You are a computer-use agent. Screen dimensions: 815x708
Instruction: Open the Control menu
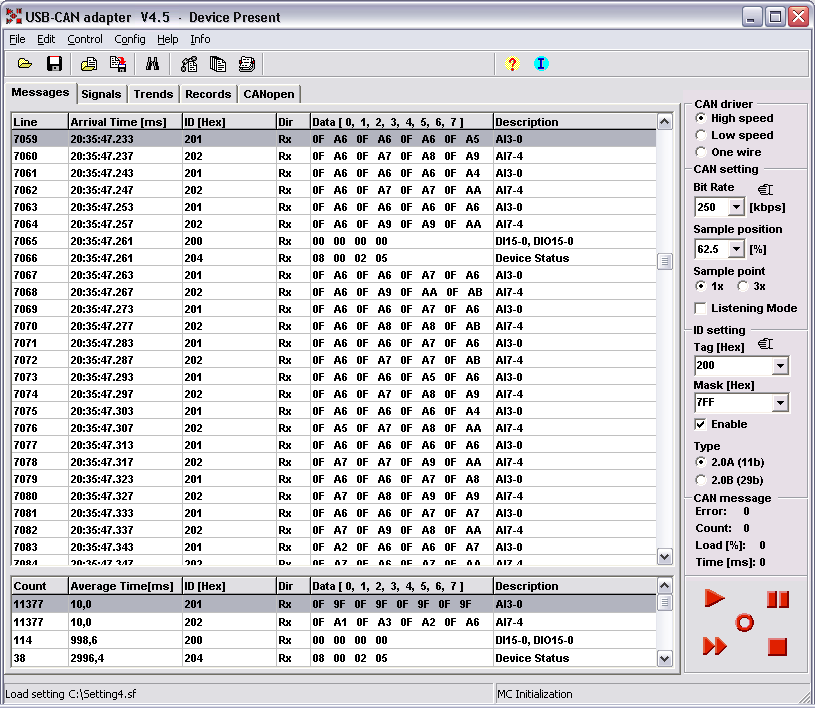(85, 39)
